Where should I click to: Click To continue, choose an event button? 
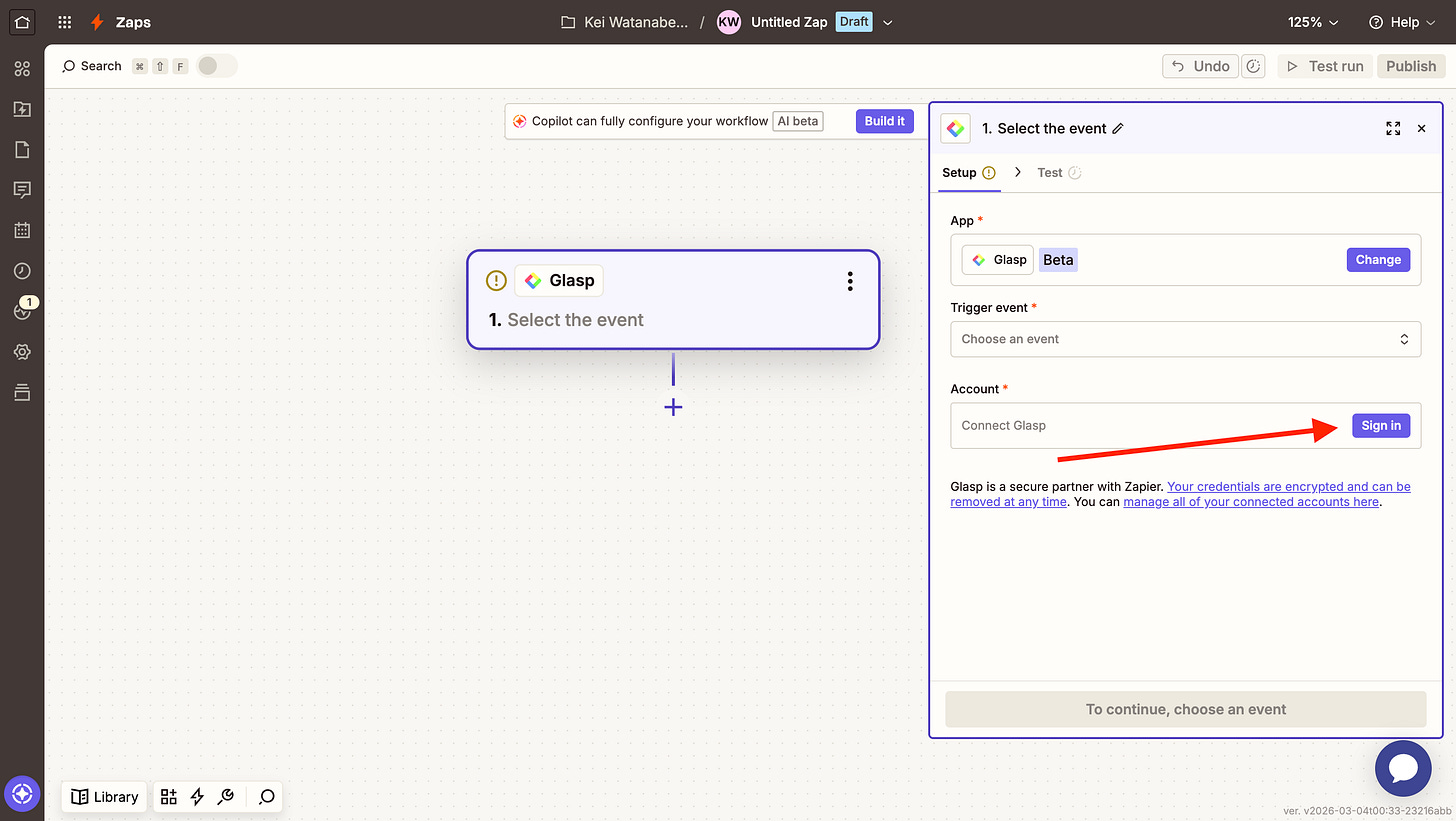(x=1186, y=709)
